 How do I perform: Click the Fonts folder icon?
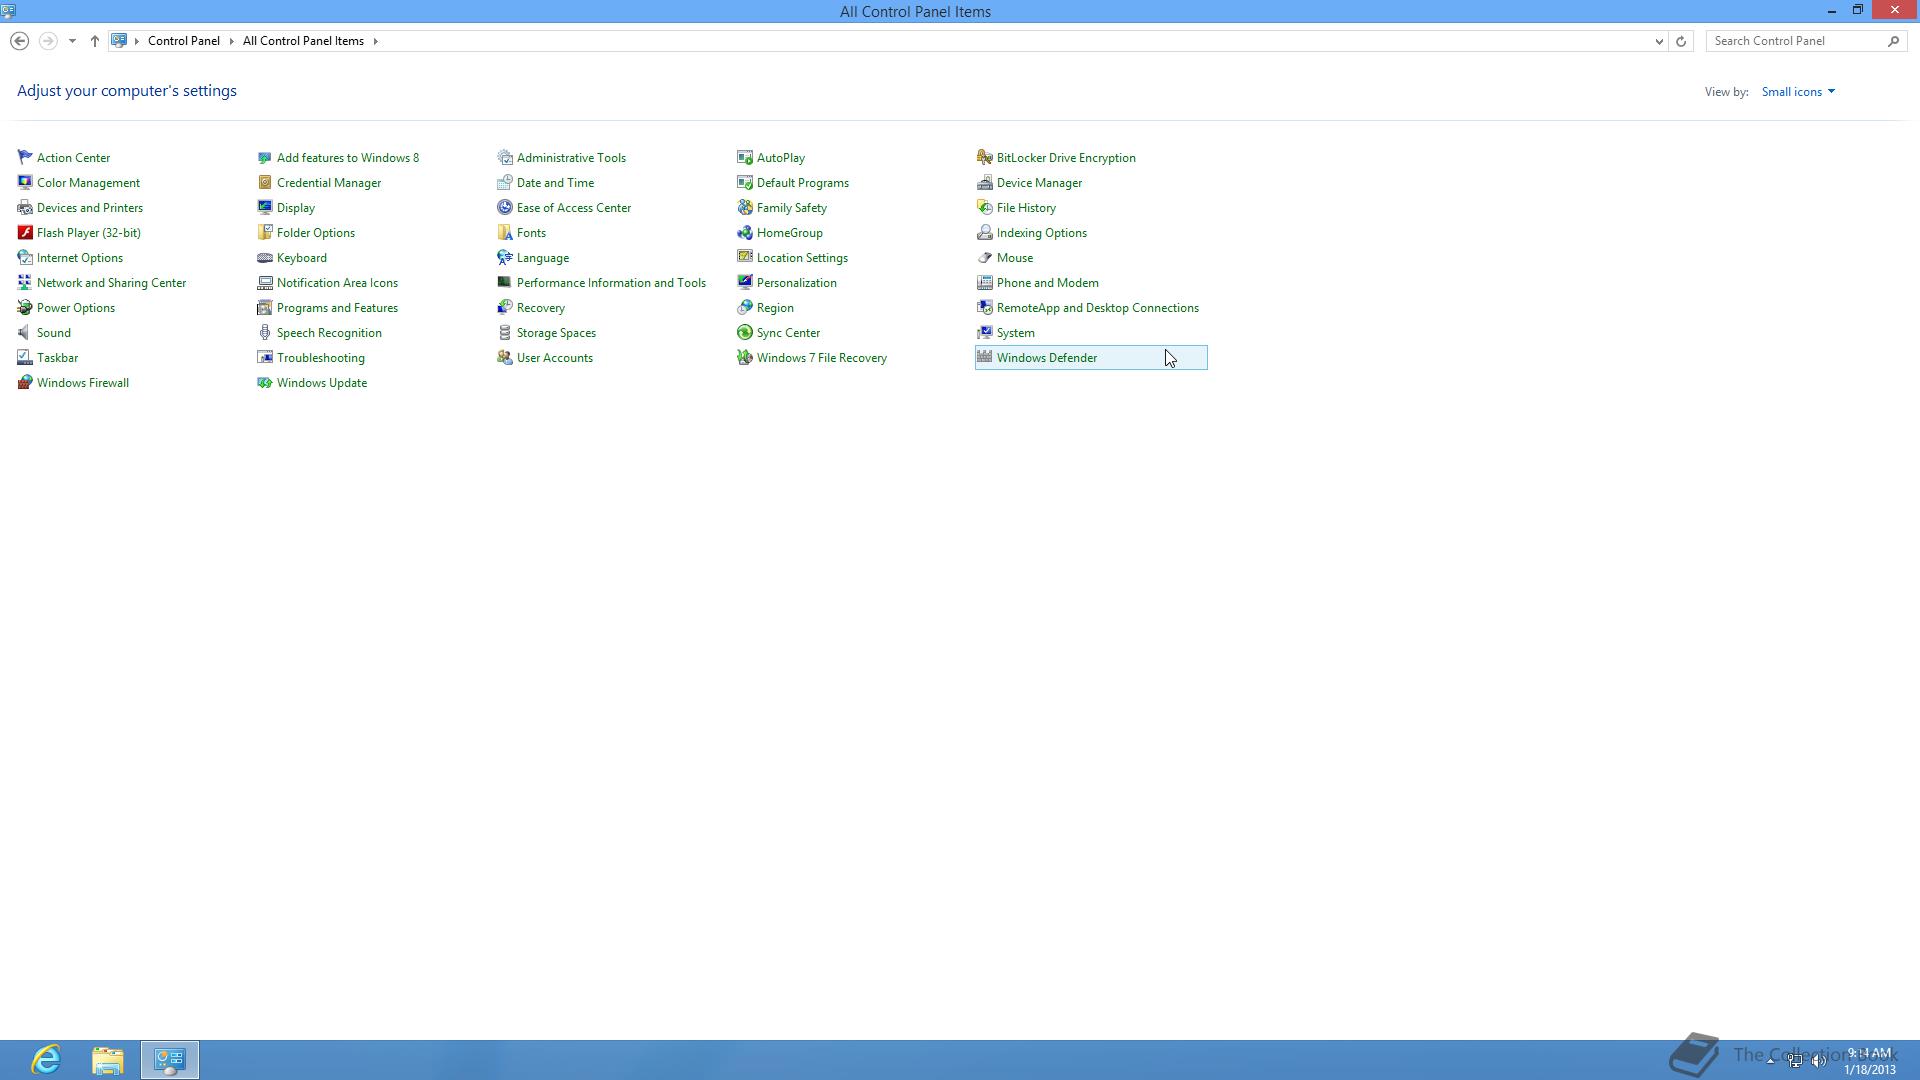pyautogui.click(x=505, y=232)
